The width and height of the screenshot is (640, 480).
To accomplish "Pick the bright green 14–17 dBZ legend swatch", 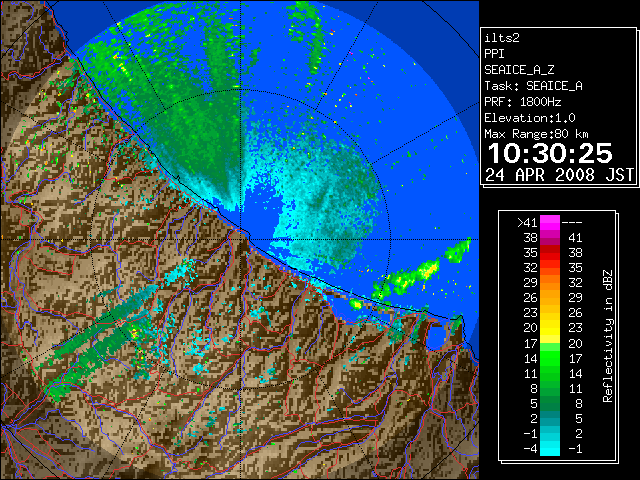I will (x=550, y=358).
